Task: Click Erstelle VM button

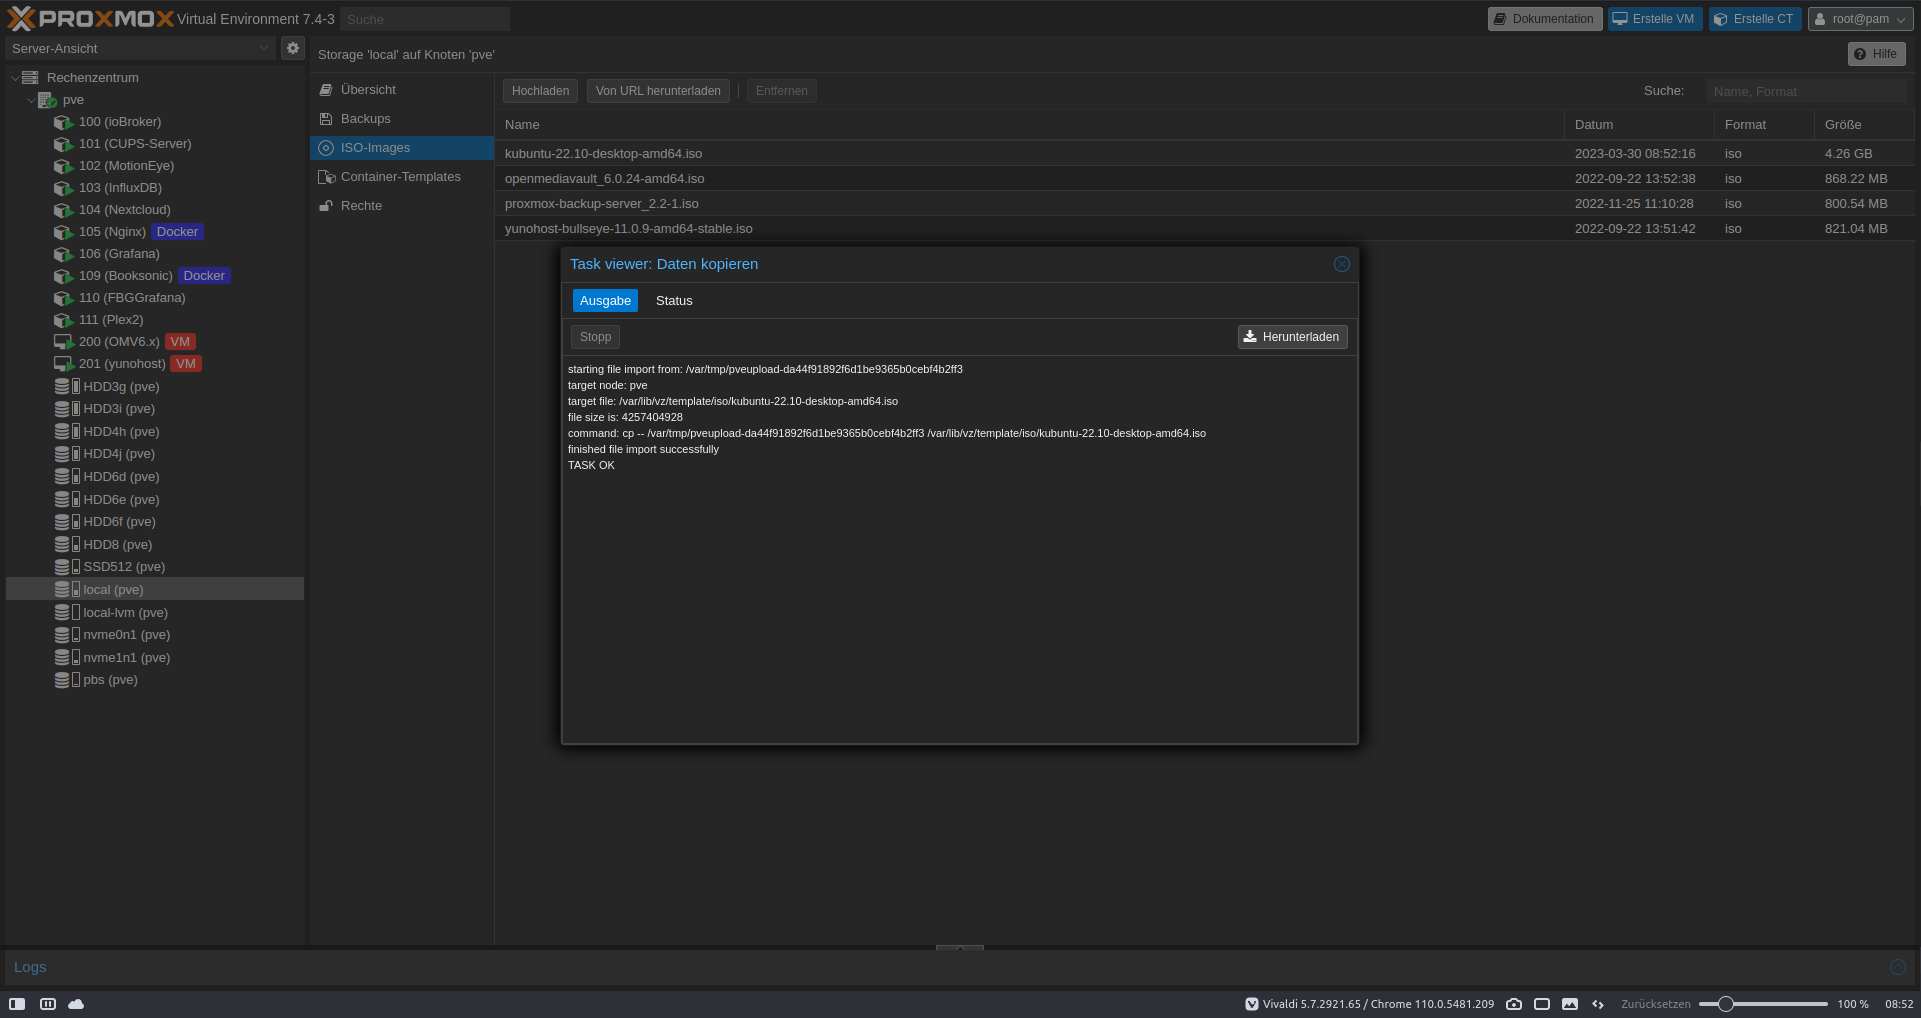Action: pos(1654,19)
